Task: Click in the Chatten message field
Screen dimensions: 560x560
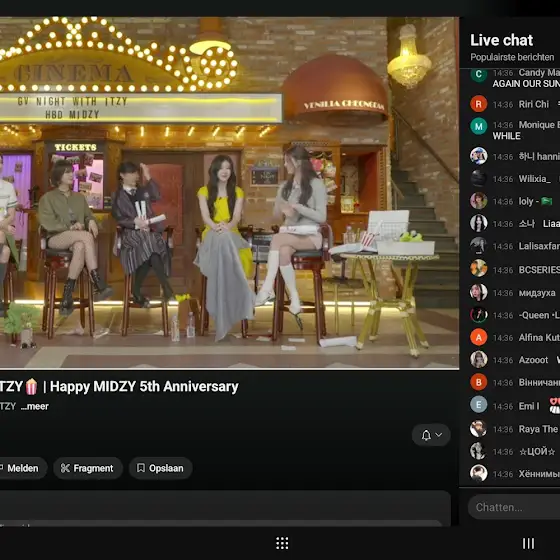Action: pyautogui.click(x=514, y=507)
